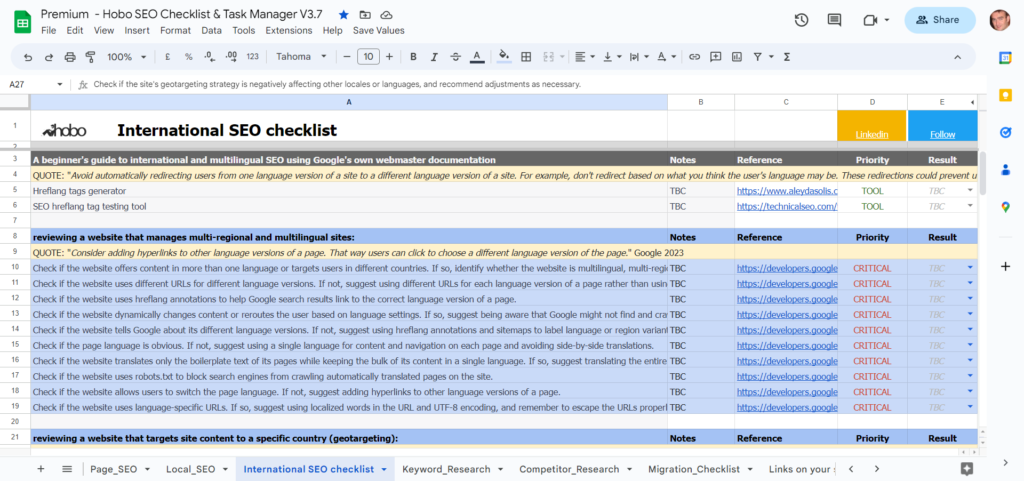Open comments history icon
1024x481 pixels.
pyautogui.click(x=834, y=20)
